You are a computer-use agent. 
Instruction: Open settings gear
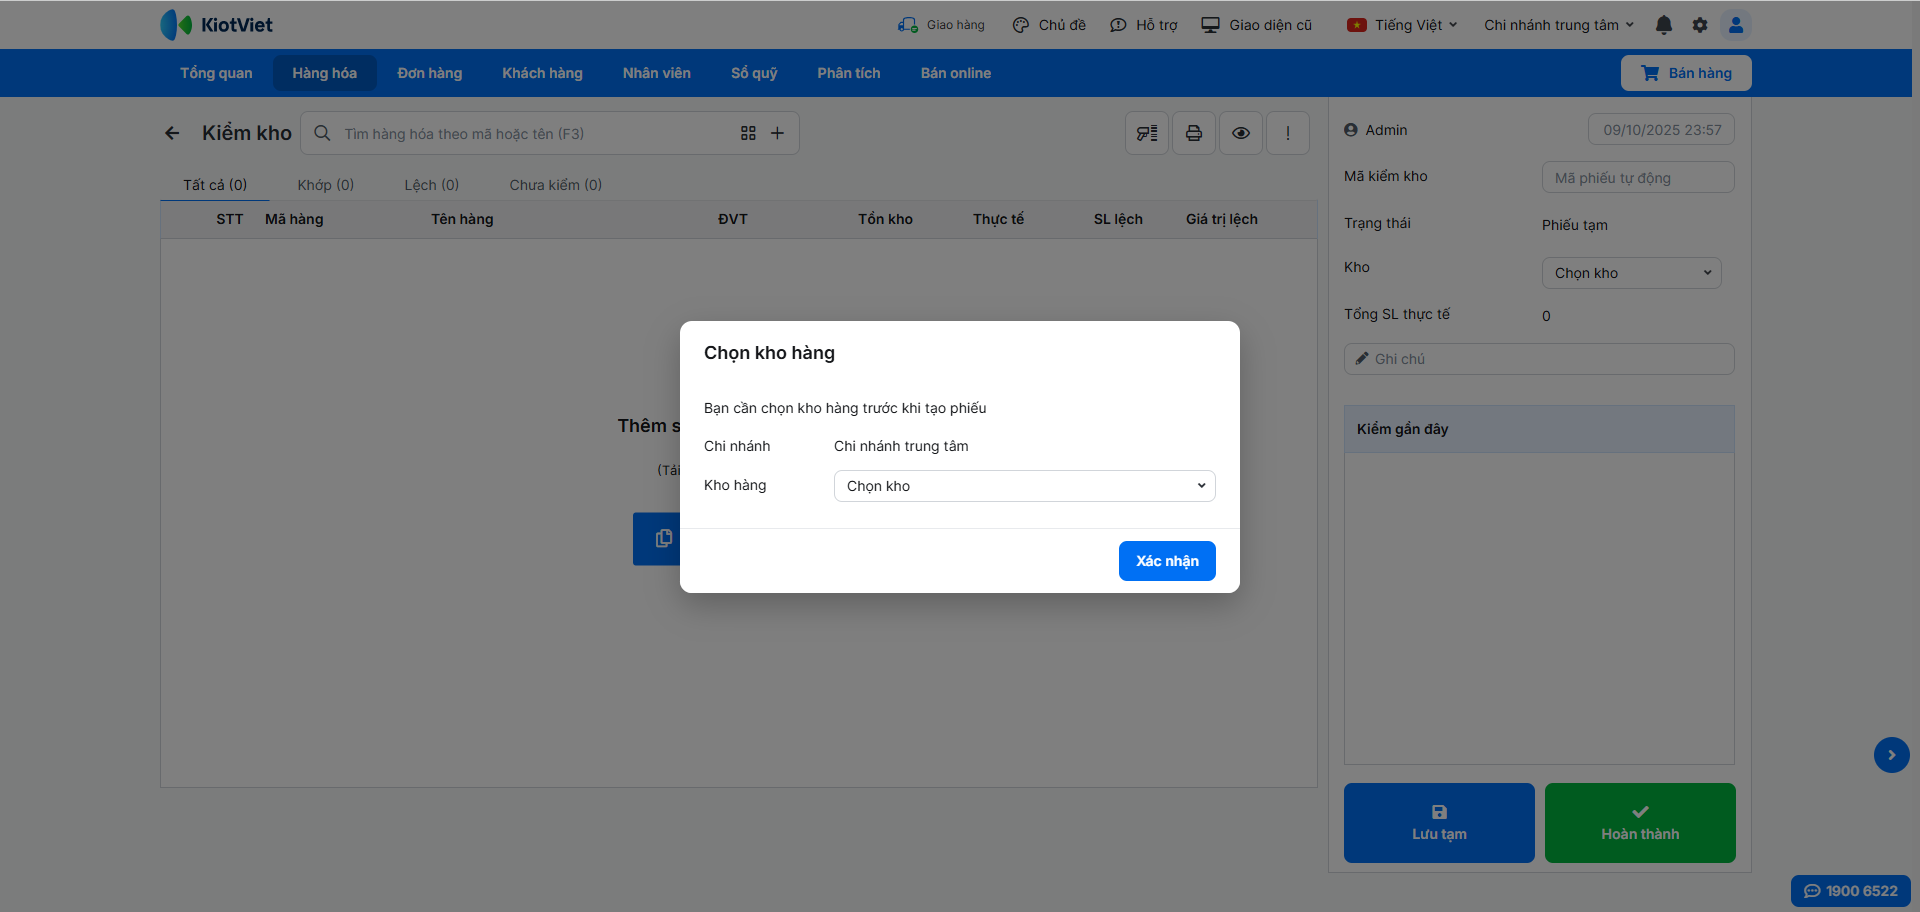[x=1700, y=25]
